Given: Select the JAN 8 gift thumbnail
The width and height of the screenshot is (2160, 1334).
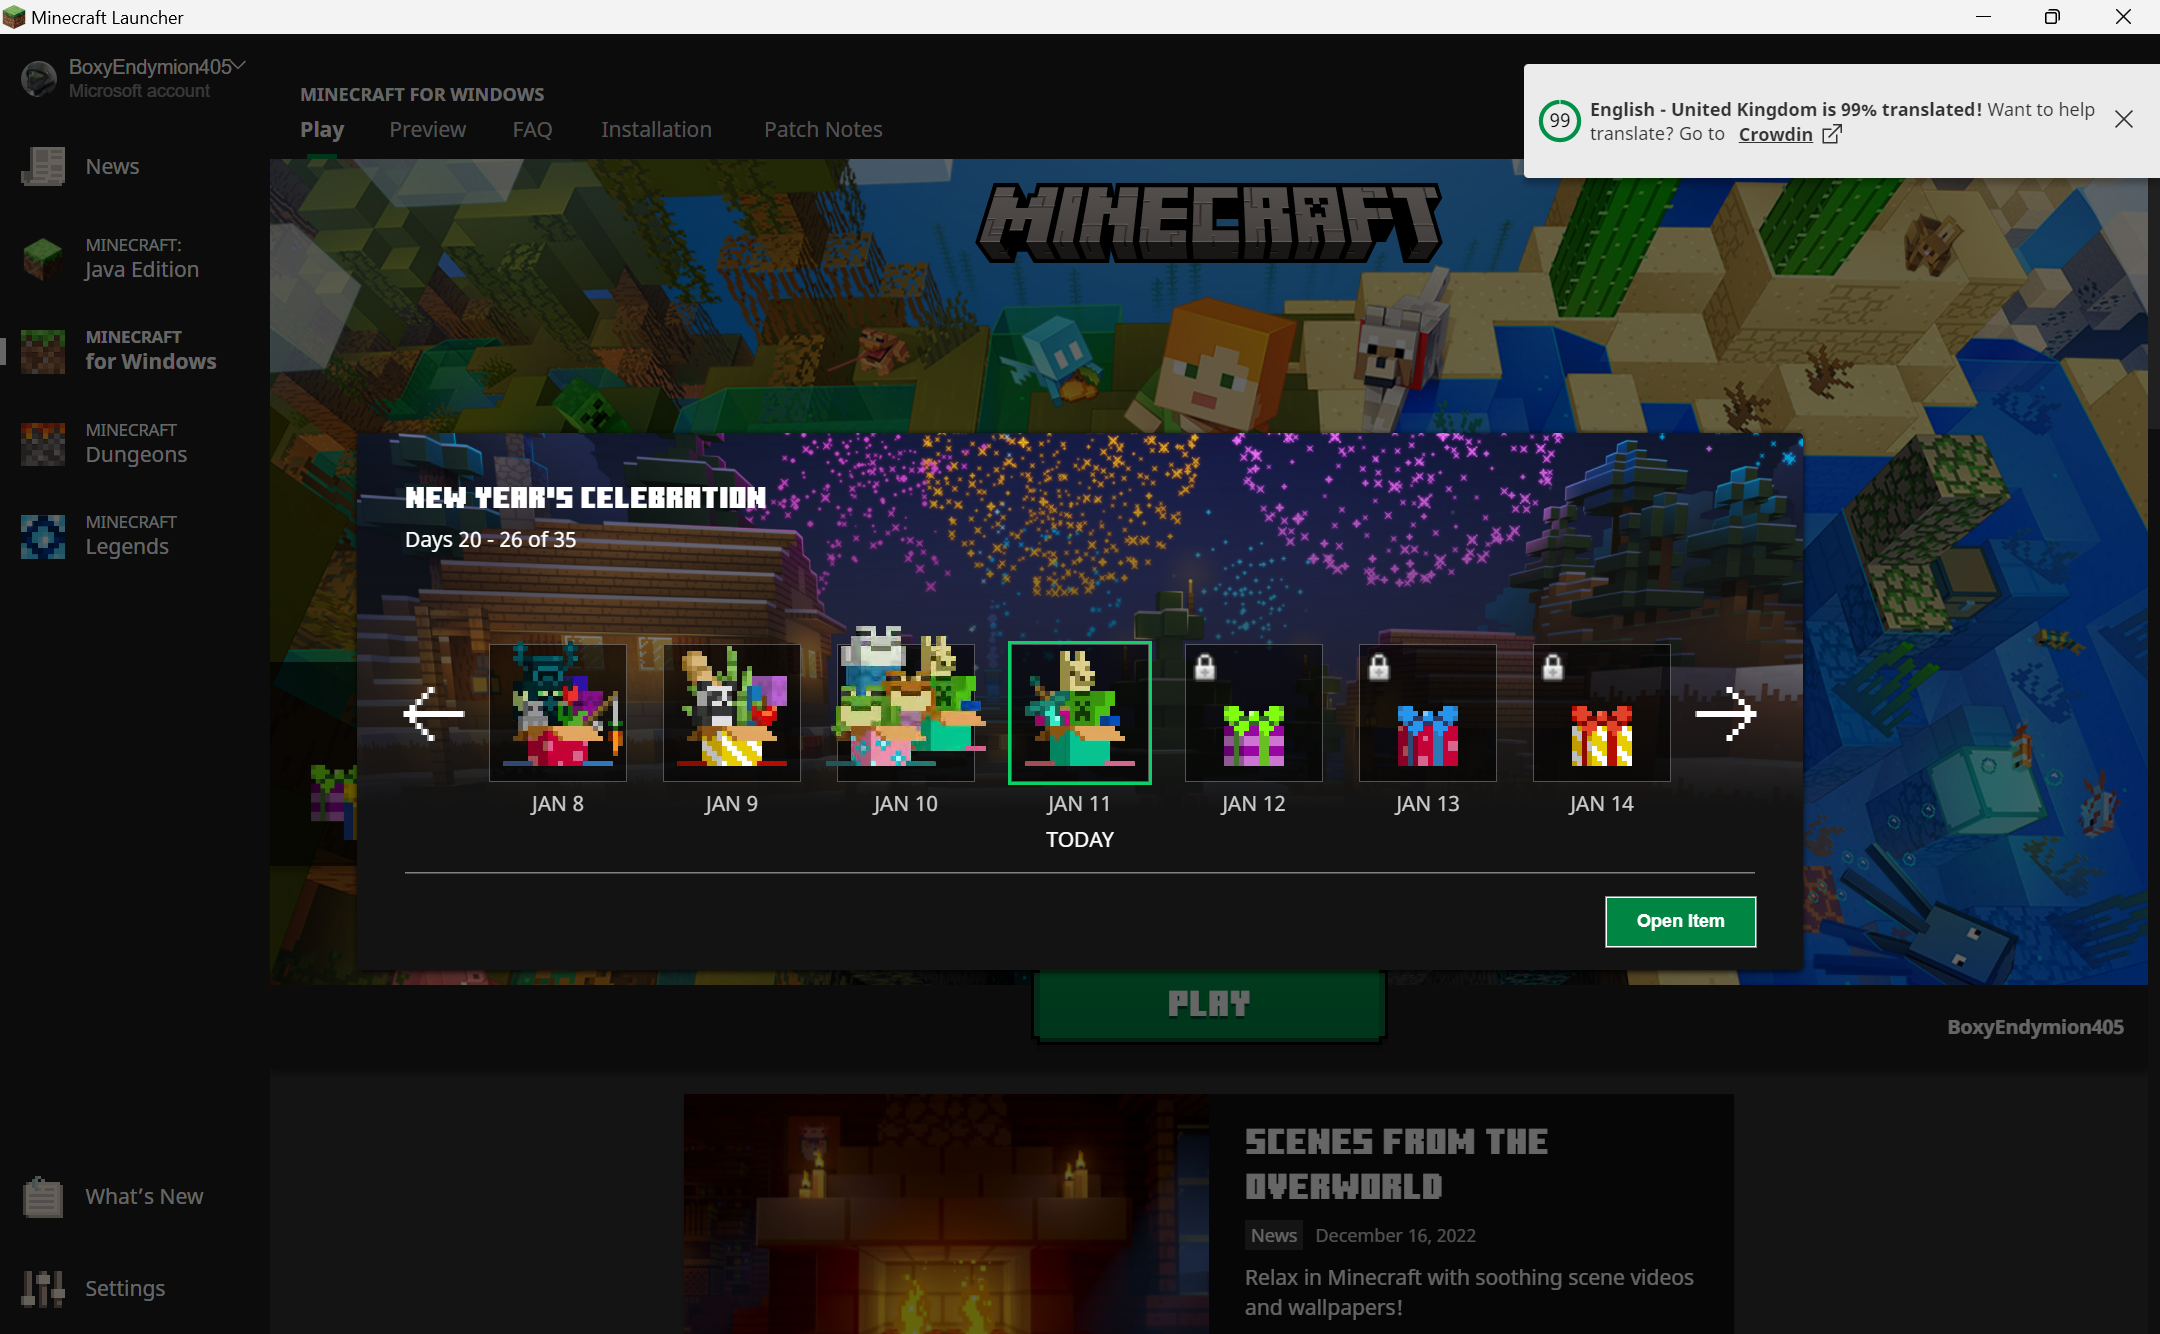Looking at the screenshot, I should tap(557, 713).
